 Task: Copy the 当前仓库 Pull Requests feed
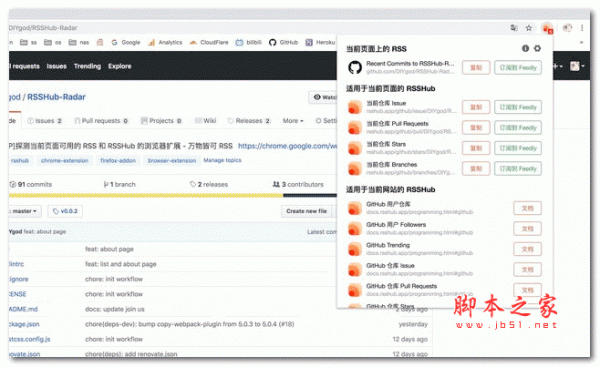[476, 127]
